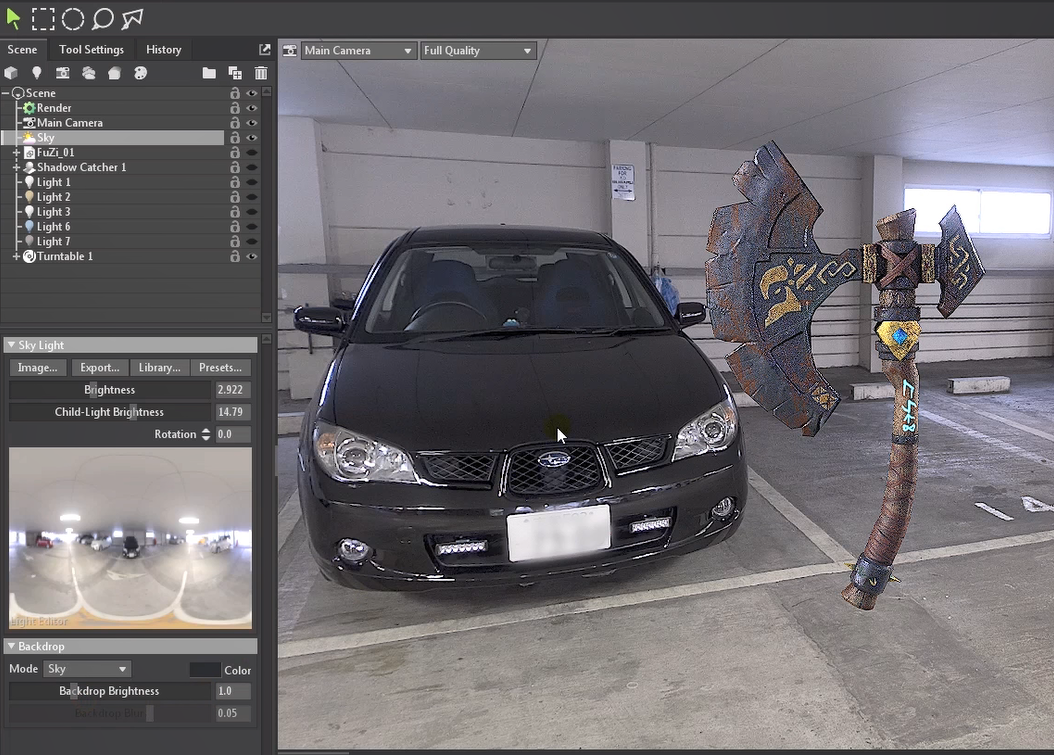This screenshot has height=755, width=1054.
Task: Open the History tab
Action: tap(164, 49)
